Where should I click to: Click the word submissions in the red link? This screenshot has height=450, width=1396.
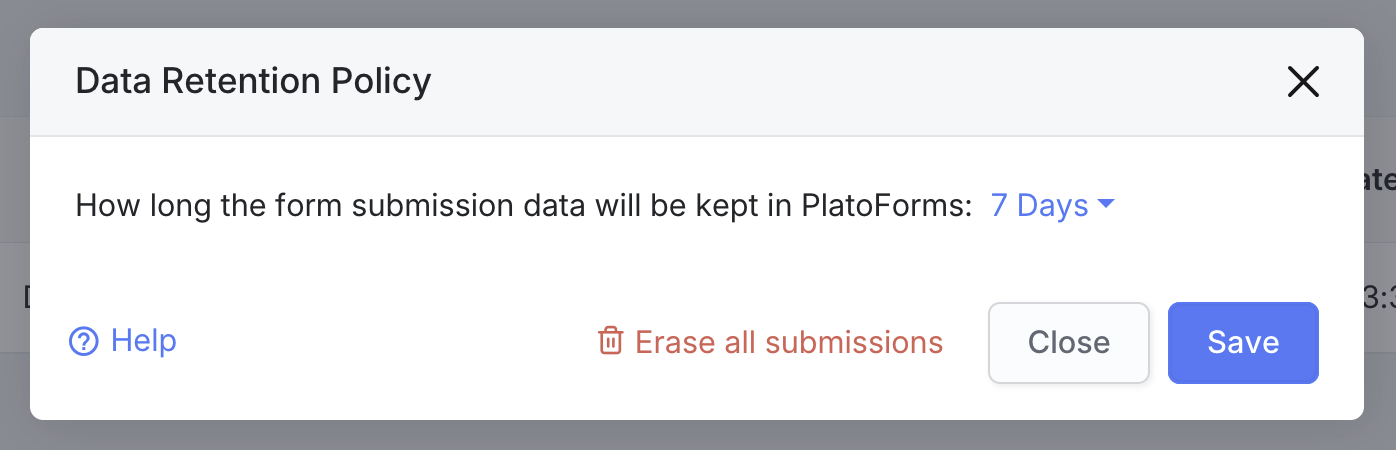(x=854, y=342)
